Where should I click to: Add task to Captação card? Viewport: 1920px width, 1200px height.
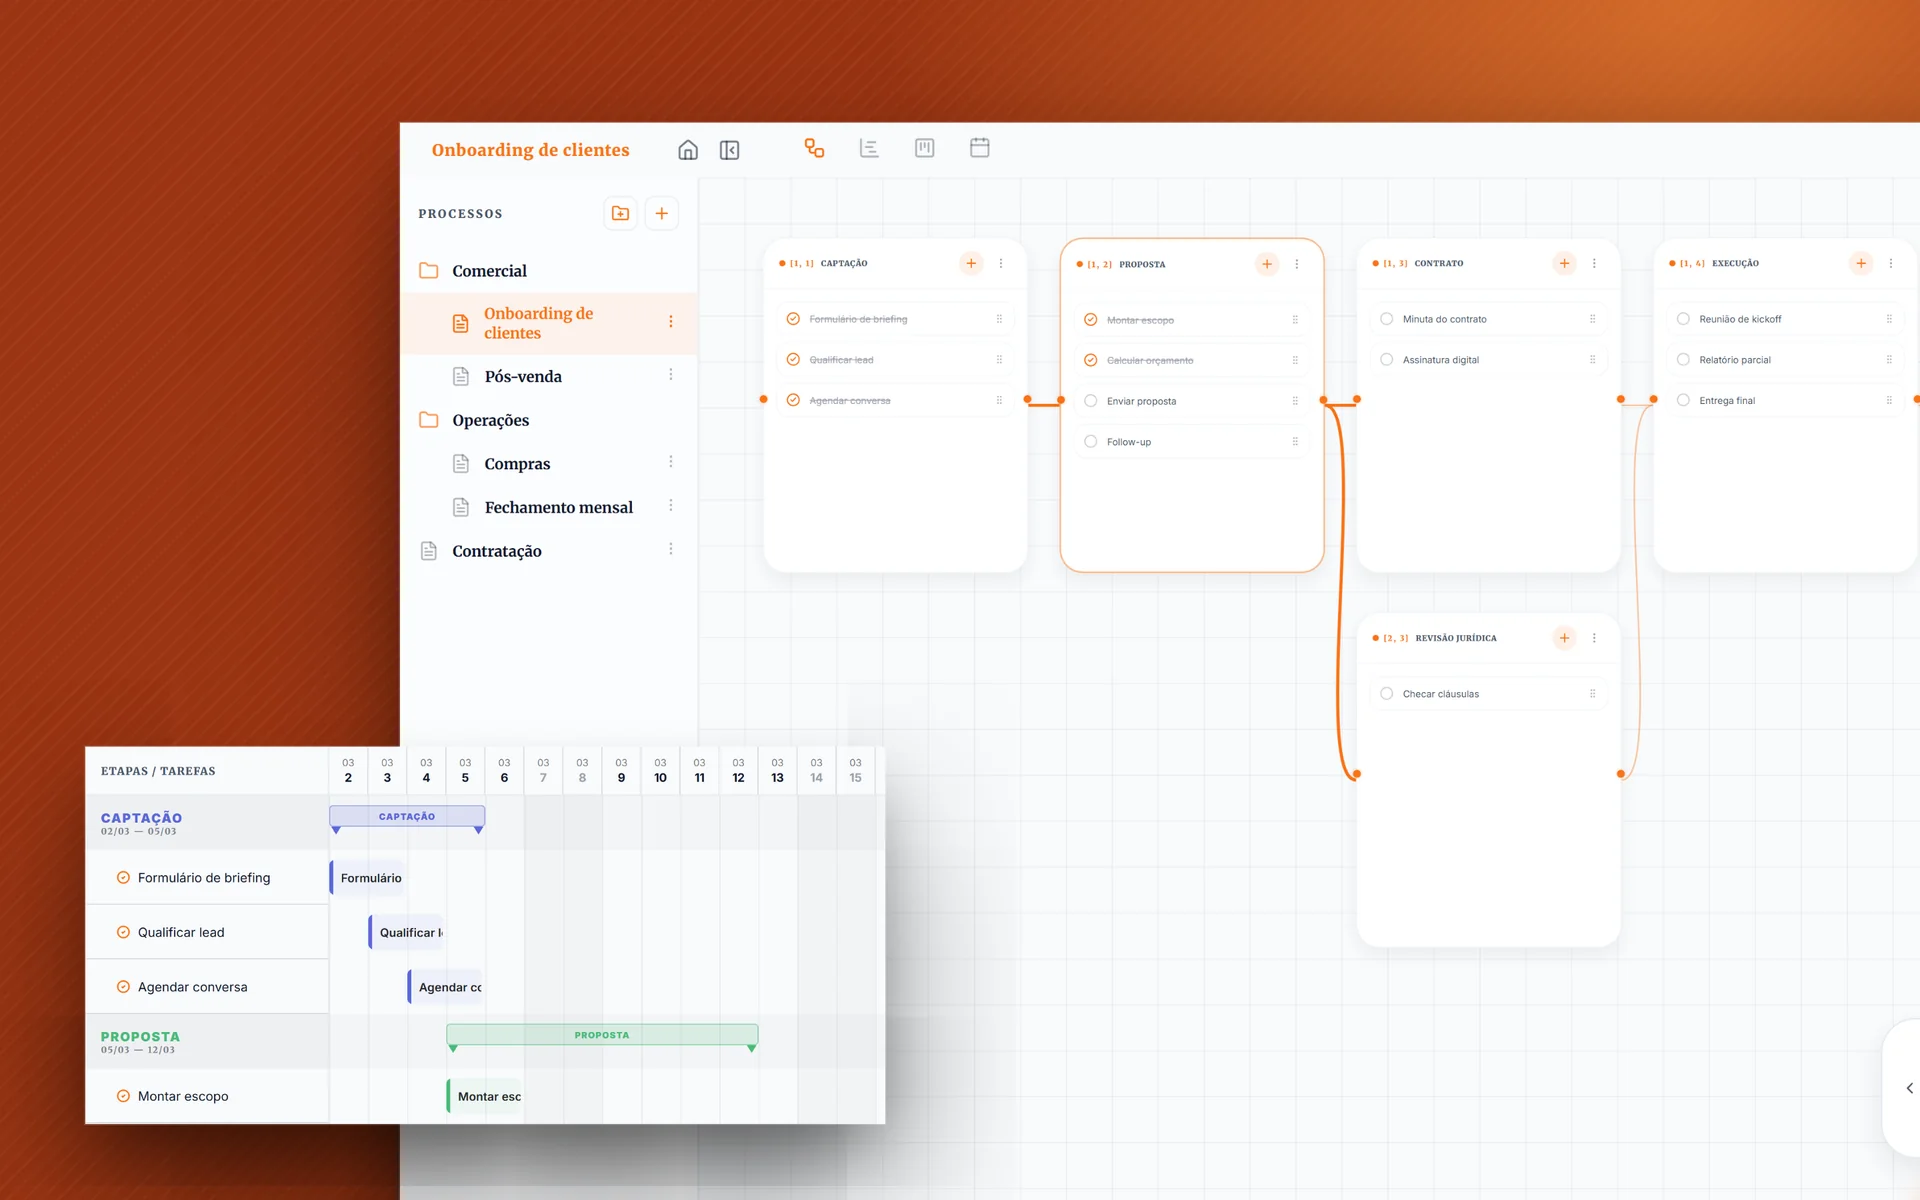[x=971, y=264]
